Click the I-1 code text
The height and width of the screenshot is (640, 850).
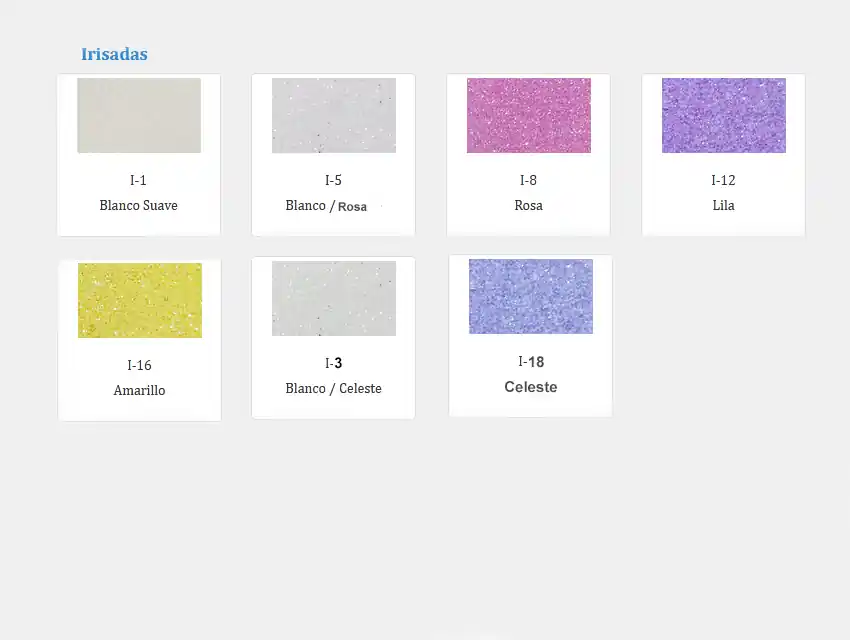(139, 181)
